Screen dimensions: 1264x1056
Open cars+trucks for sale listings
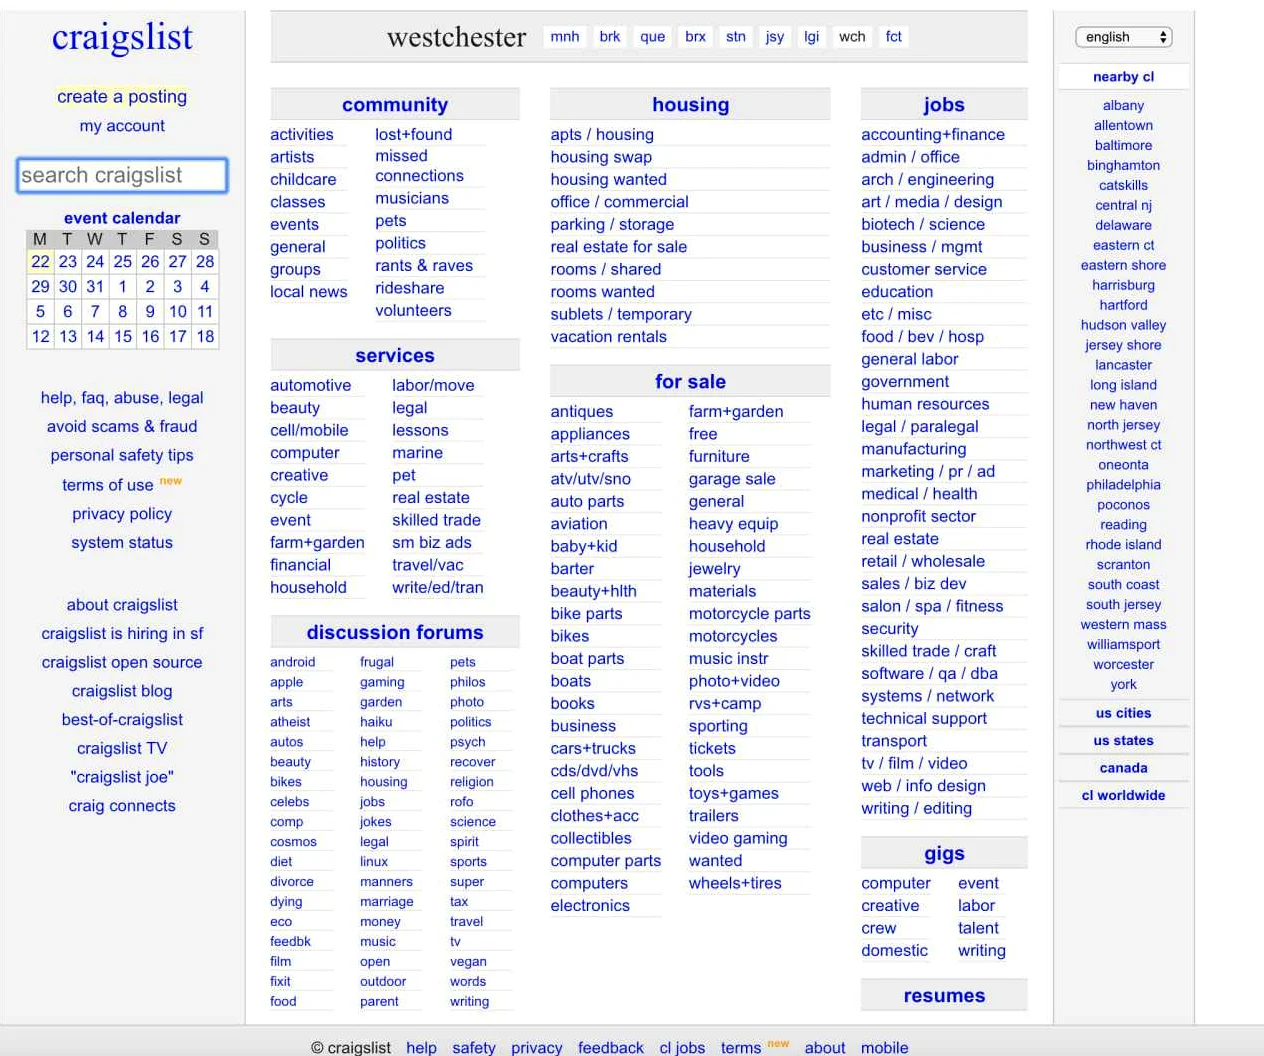593,748
